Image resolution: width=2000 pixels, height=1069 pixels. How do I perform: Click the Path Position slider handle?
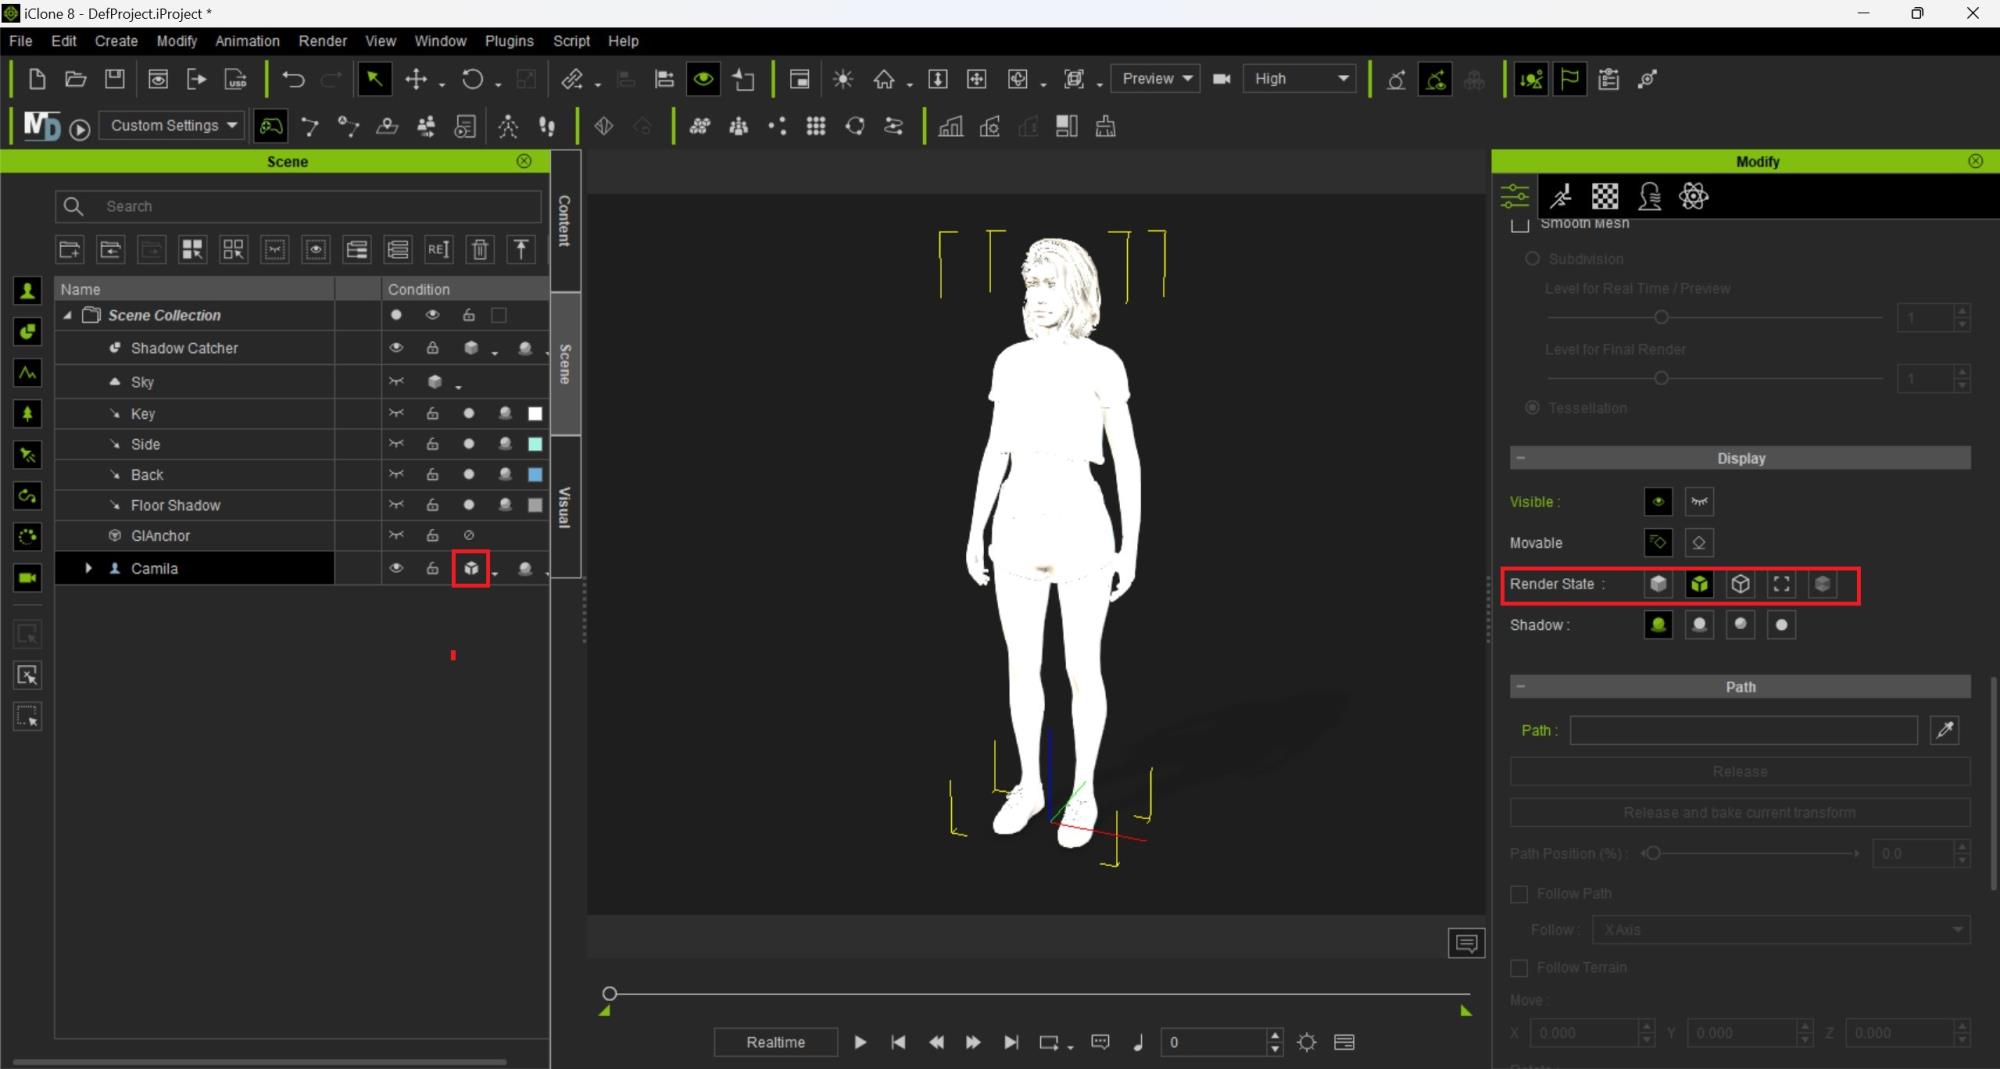(x=1653, y=854)
